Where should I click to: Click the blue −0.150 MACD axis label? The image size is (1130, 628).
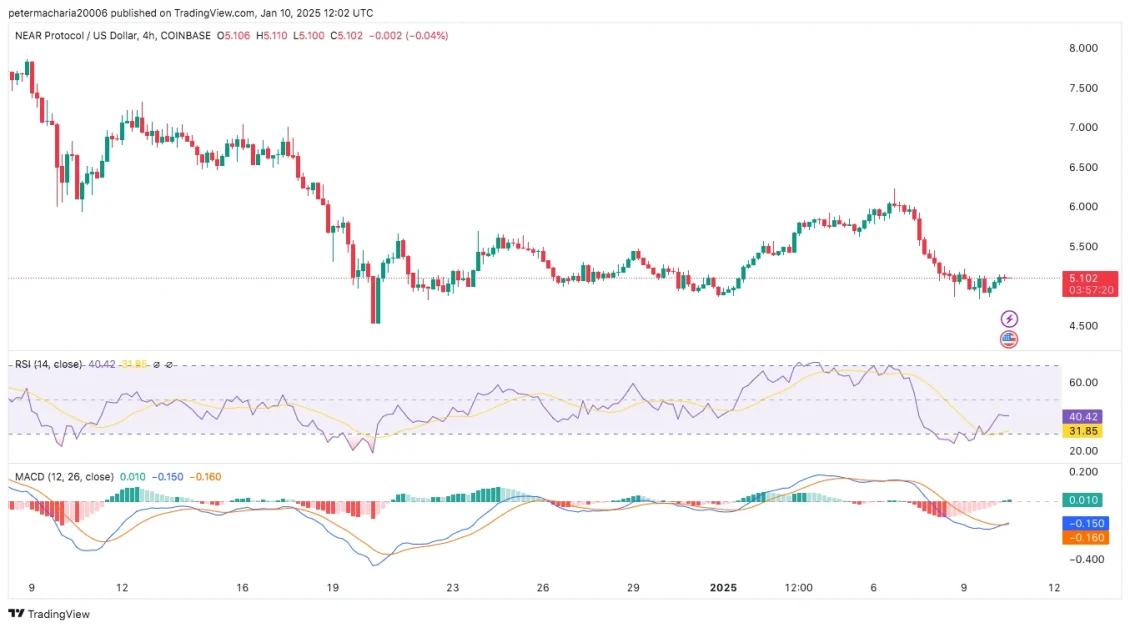pyautogui.click(x=1085, y=523)
